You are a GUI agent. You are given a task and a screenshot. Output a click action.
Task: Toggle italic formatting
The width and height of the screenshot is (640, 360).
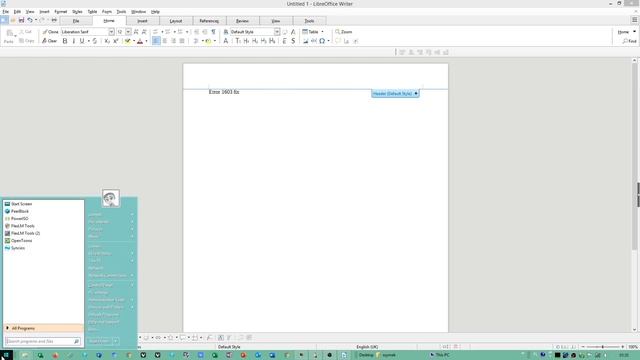pyautogui.click(x=73, y=41)
